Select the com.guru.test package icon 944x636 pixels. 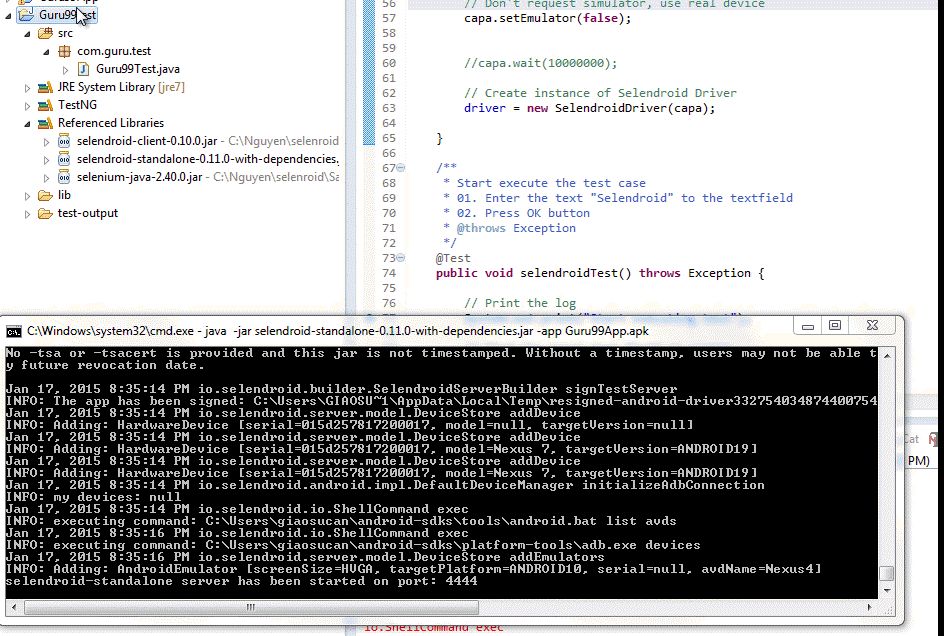point(65,51)
